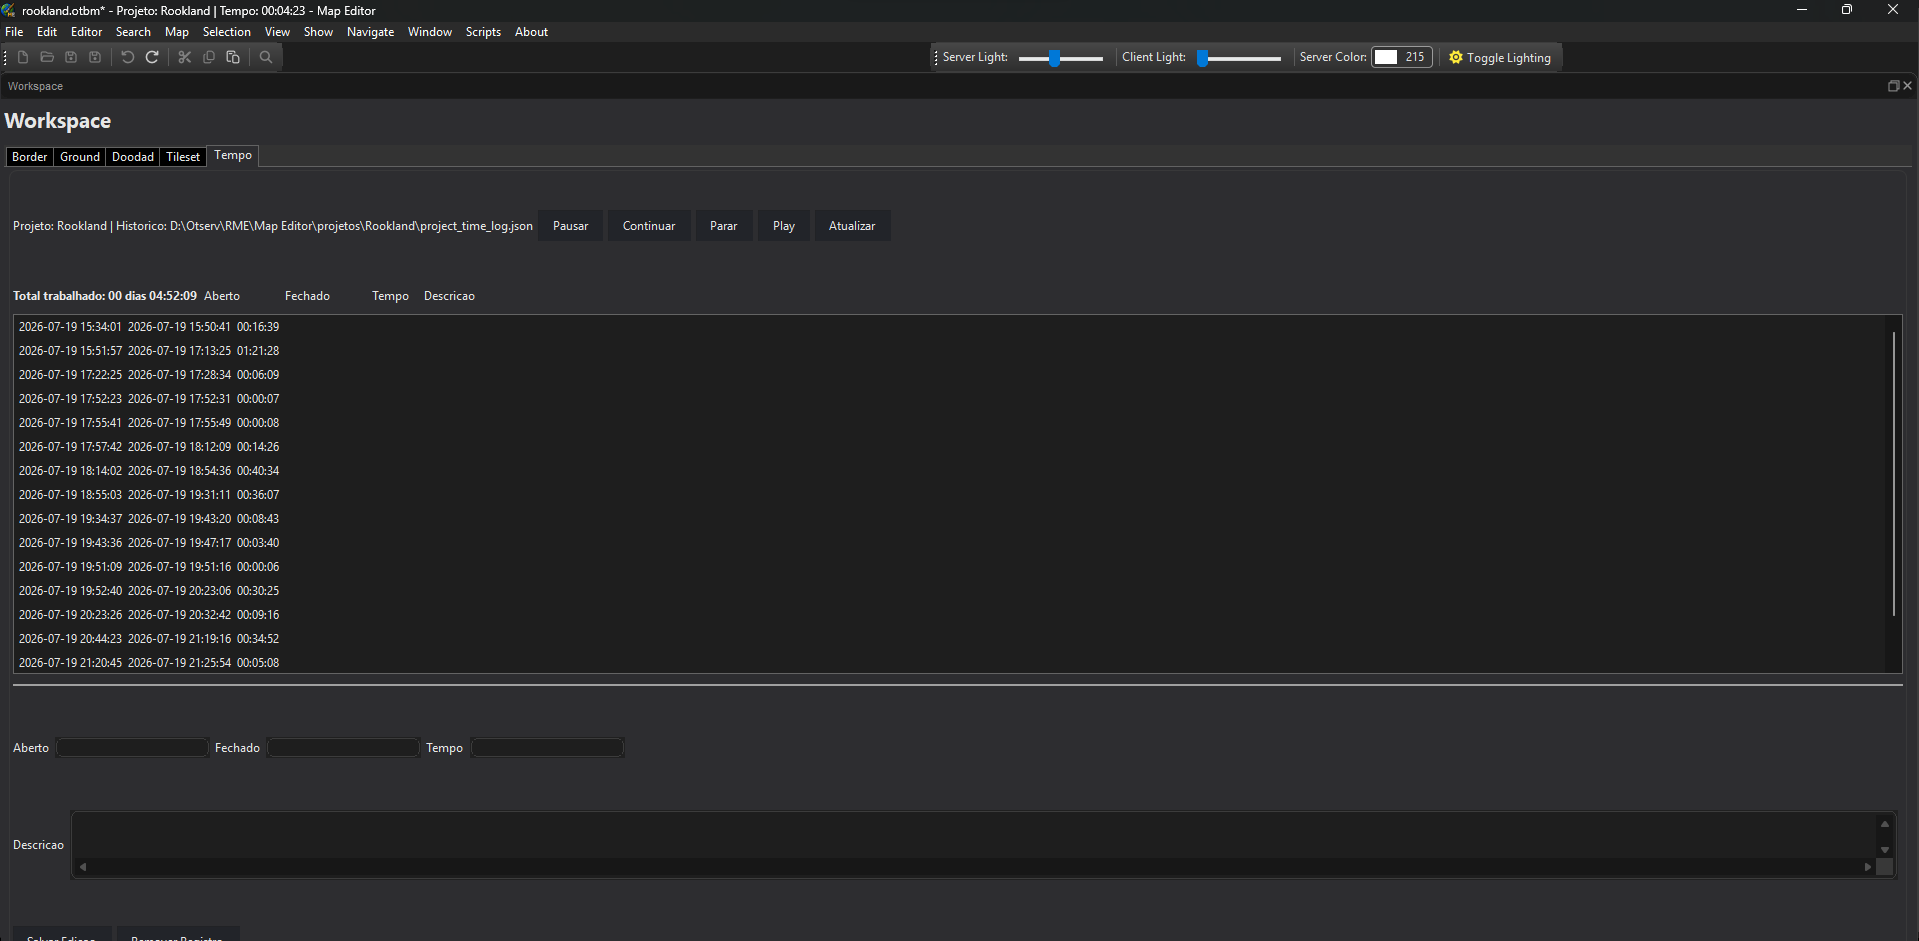Click the Server Color value 215 field
The width and height of the screenshot is (1919, 941).
tap(1414, 57)
